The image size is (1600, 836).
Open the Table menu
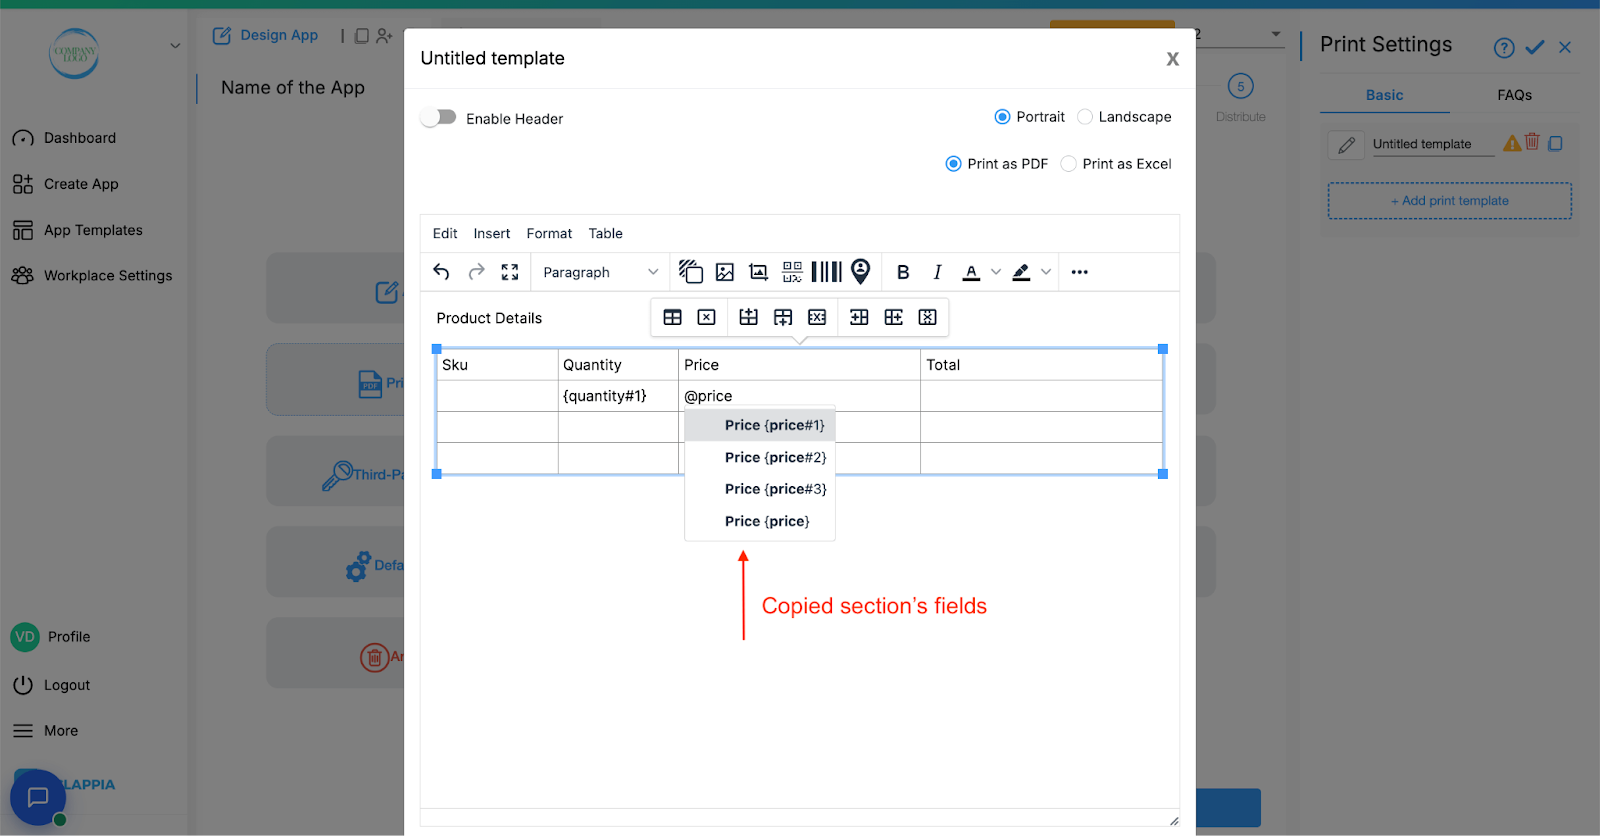[x=605, y=234]
